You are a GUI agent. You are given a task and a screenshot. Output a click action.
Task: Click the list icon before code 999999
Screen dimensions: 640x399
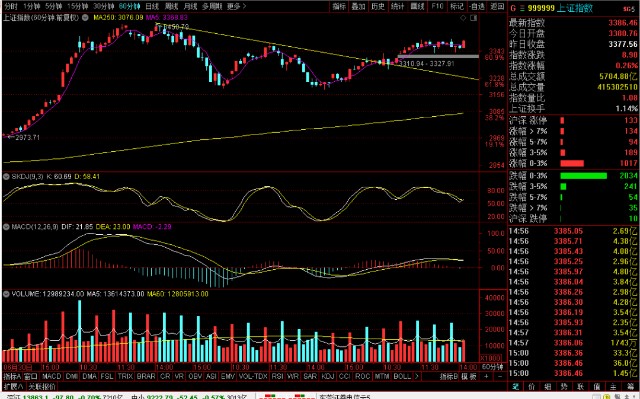pyautogui.click(x=522, y=8)
